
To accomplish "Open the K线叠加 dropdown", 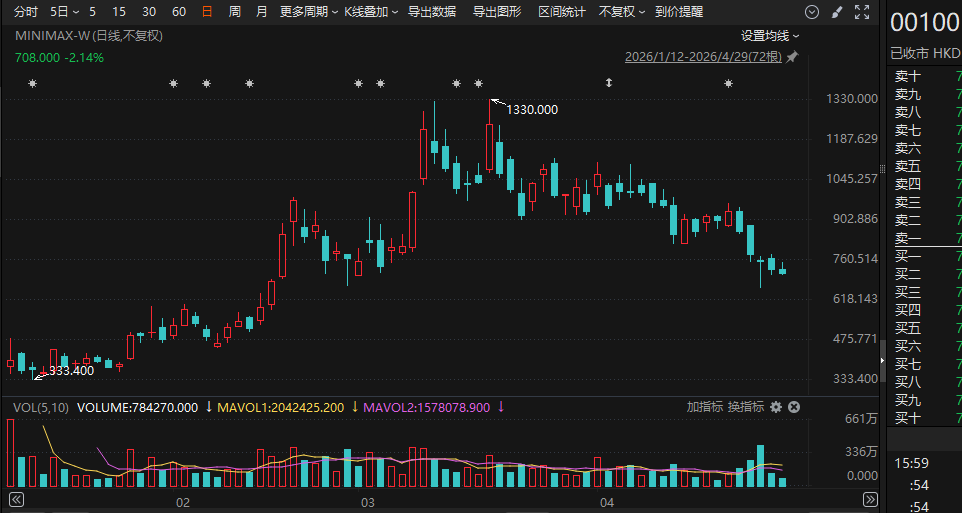I will [x=370, y=12].
